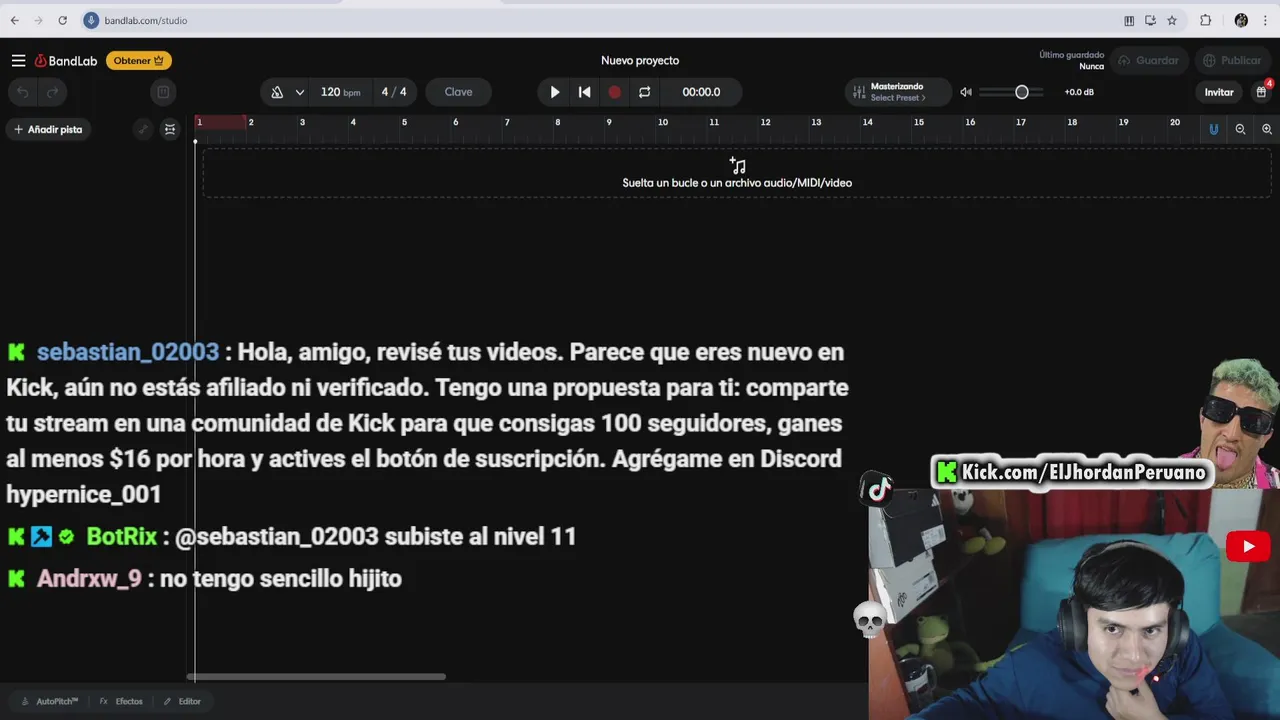Click the mastering mixer sliders icon
Screen dimensions: 1280x720
[858, 92]
